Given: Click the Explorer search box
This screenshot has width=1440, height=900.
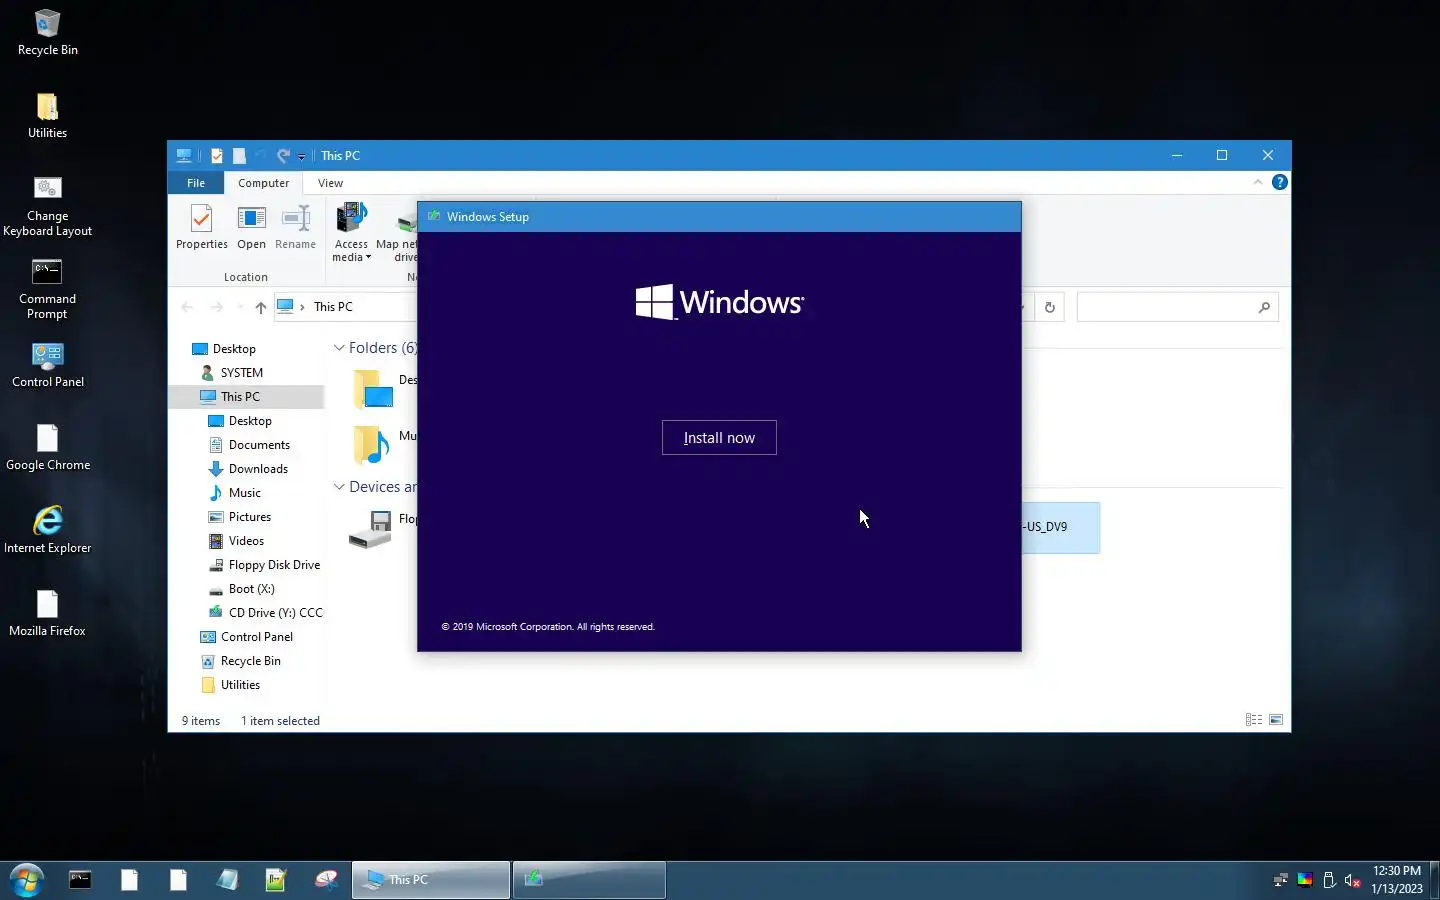Looking at the screenshot, I should coord(1178,307).
